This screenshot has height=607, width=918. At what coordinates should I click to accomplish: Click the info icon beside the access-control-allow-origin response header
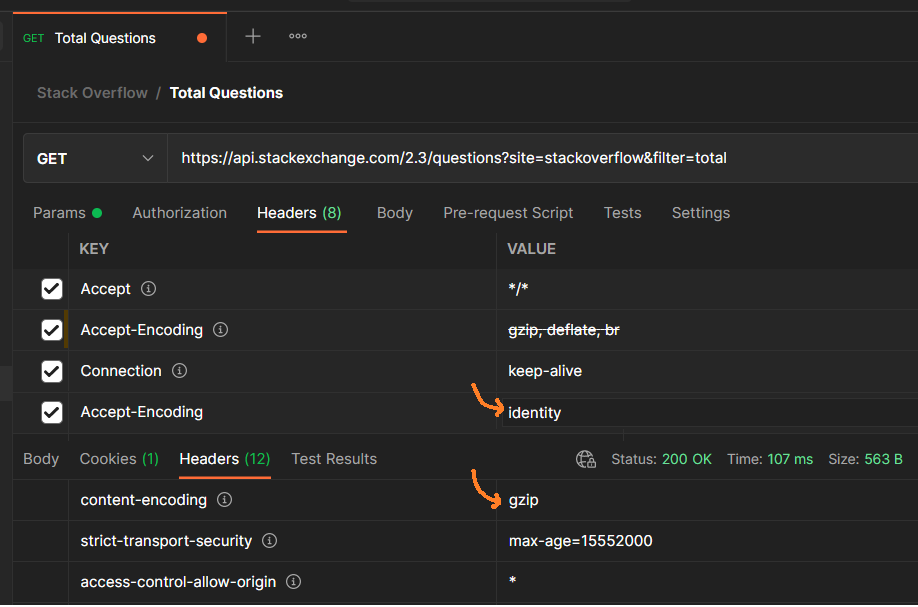293,581
